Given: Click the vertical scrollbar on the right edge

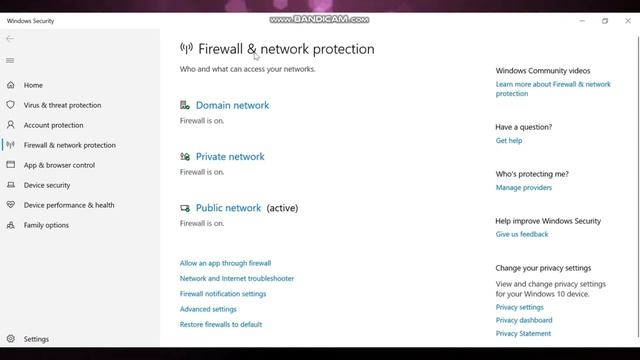Looking at the screenshot, I should point(638,187).
